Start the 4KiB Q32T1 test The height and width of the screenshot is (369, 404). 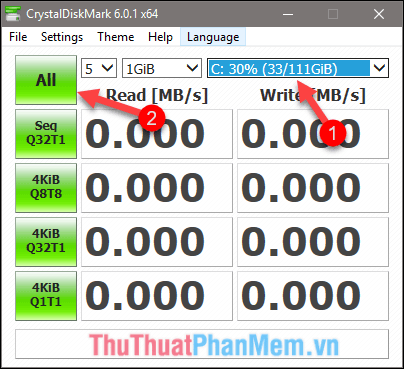[46, 242]
